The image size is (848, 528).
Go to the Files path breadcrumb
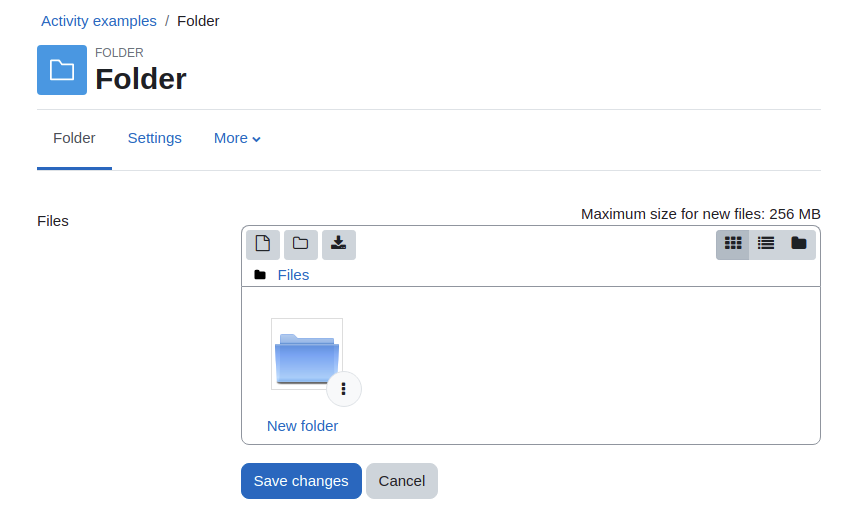click(293, 275)
